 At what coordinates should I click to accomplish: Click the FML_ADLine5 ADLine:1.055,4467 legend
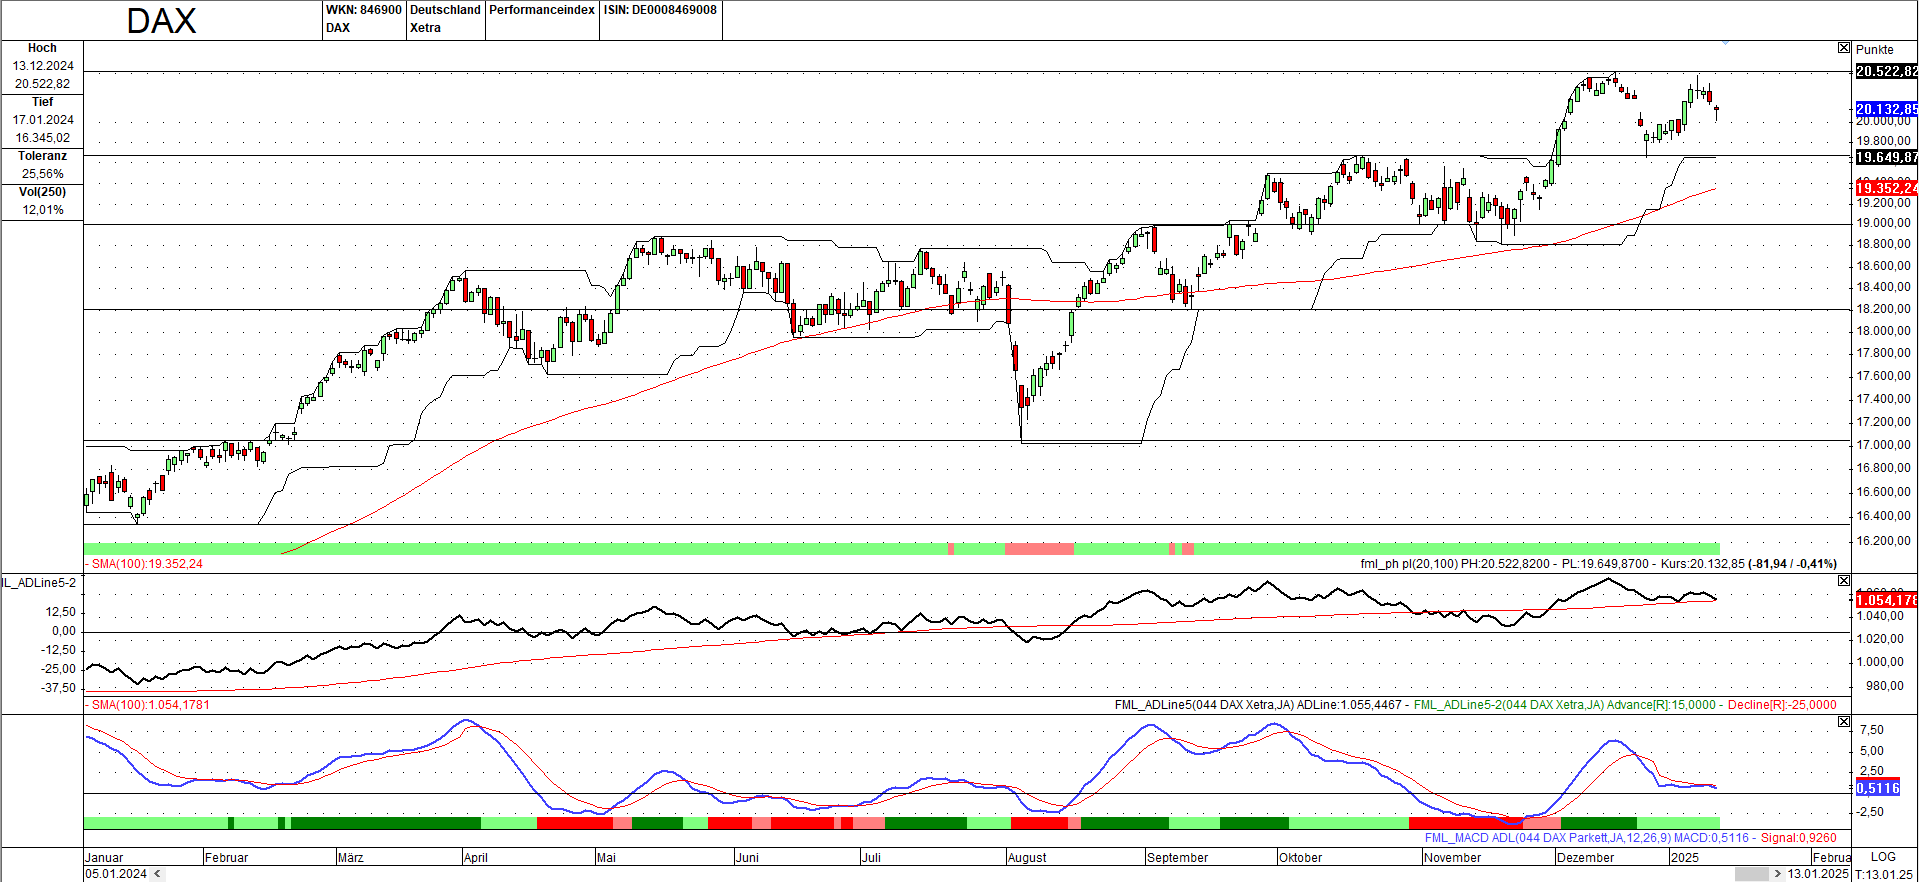pos(1258,705)
